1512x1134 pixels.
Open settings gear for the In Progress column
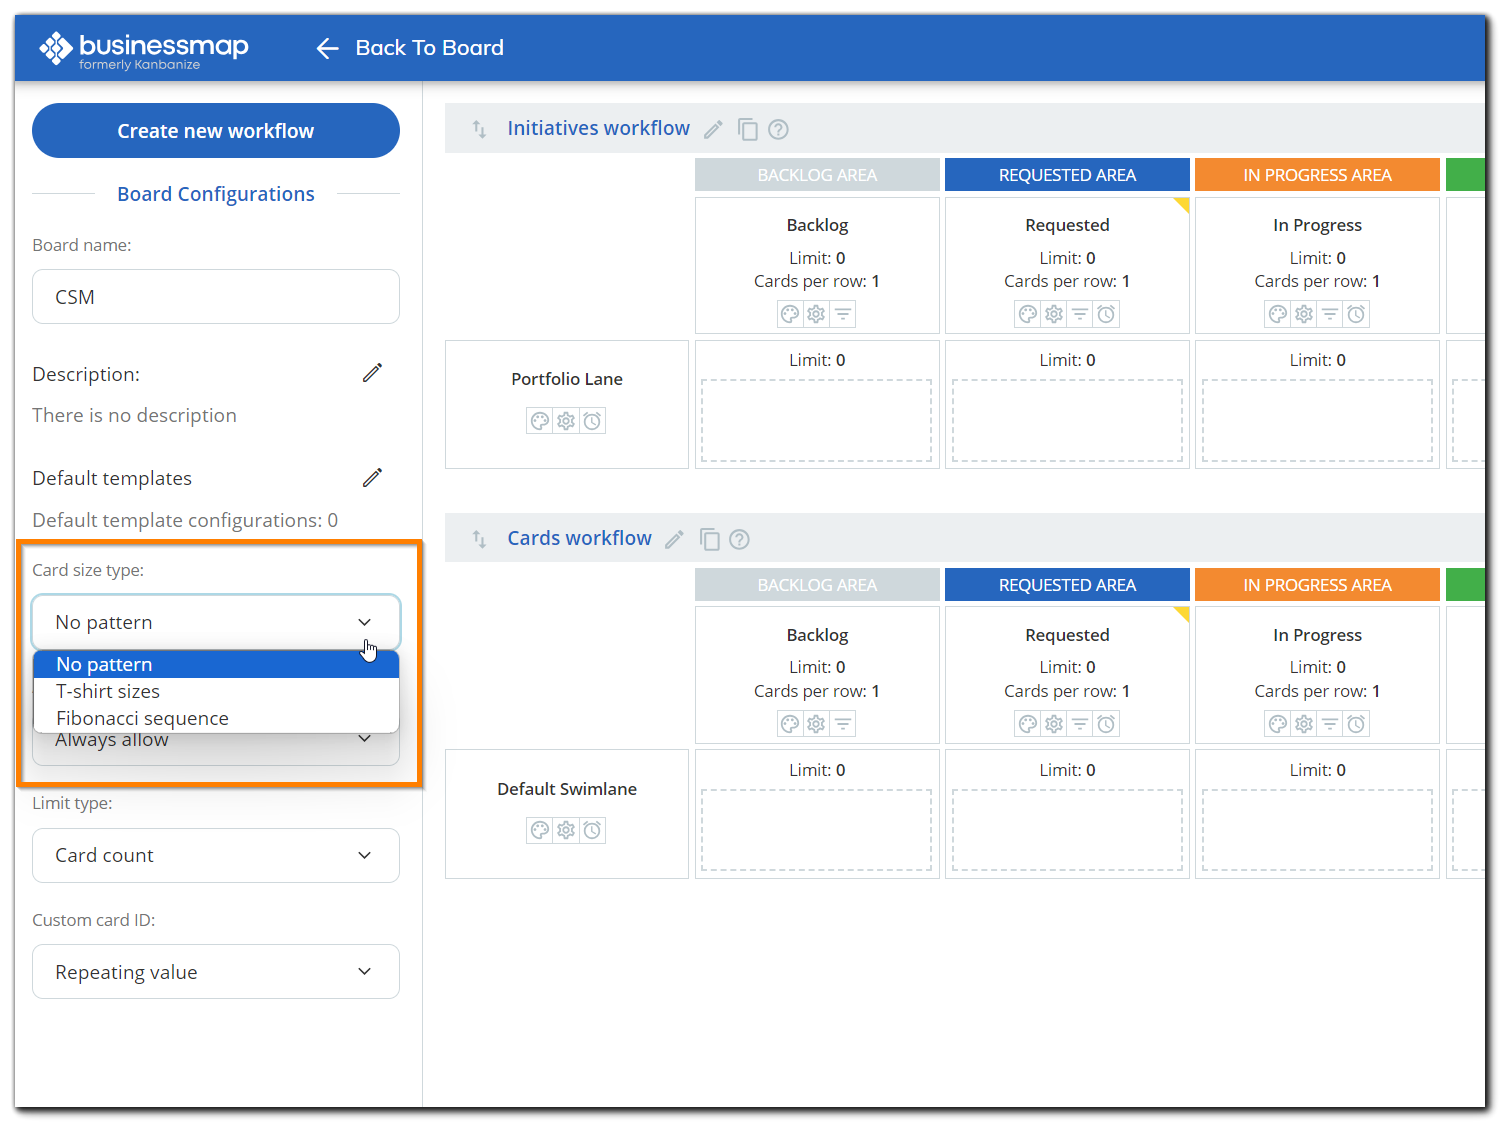[1303, 313]
